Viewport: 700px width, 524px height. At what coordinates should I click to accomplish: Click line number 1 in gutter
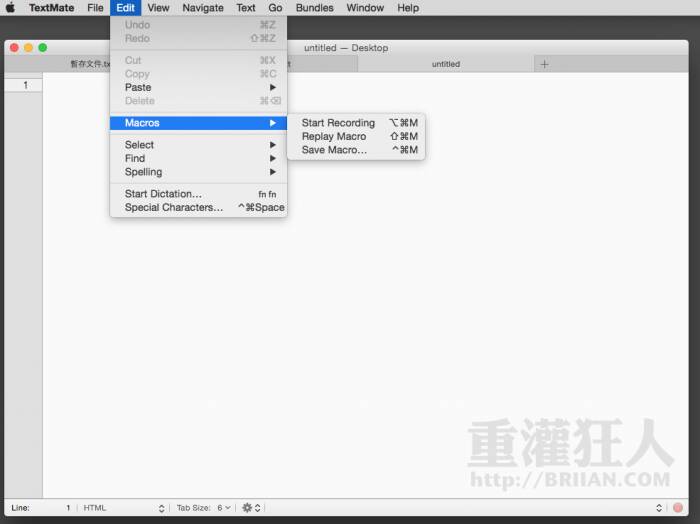pyautogui.click(x=25, y=85)
